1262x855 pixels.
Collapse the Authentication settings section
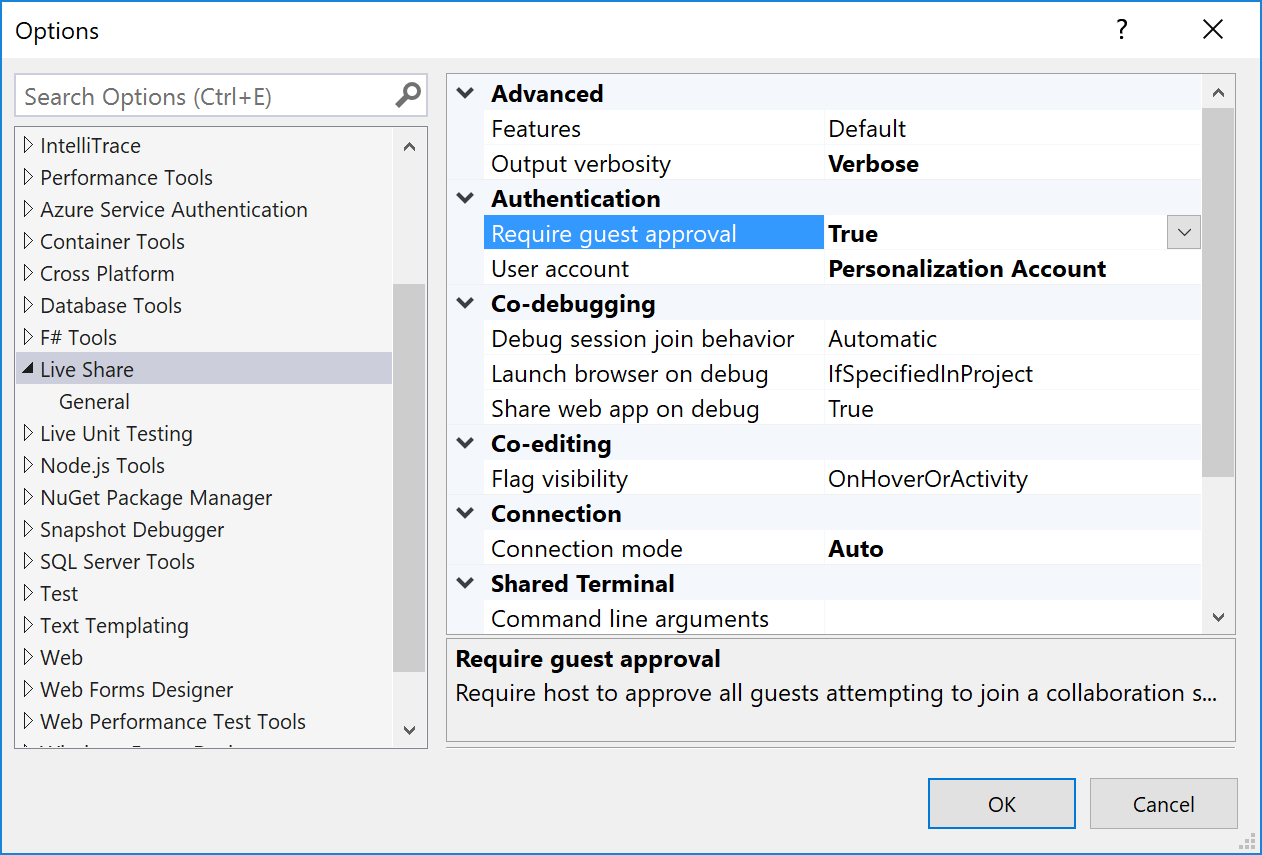[x=464, y=197]
